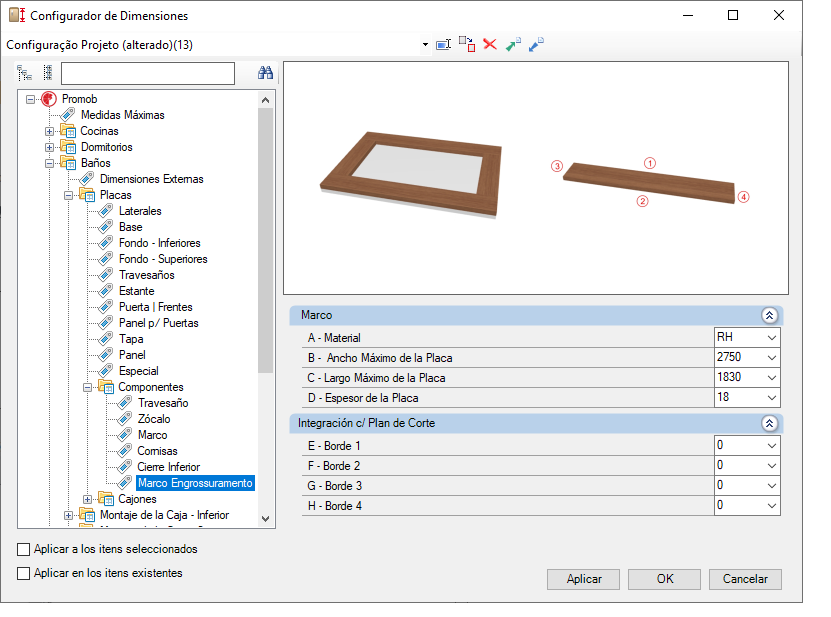This screenshot has height=617, width=831.
Task: Select Panel p/ Puertas tree item
Action: (x=158, y=323)
